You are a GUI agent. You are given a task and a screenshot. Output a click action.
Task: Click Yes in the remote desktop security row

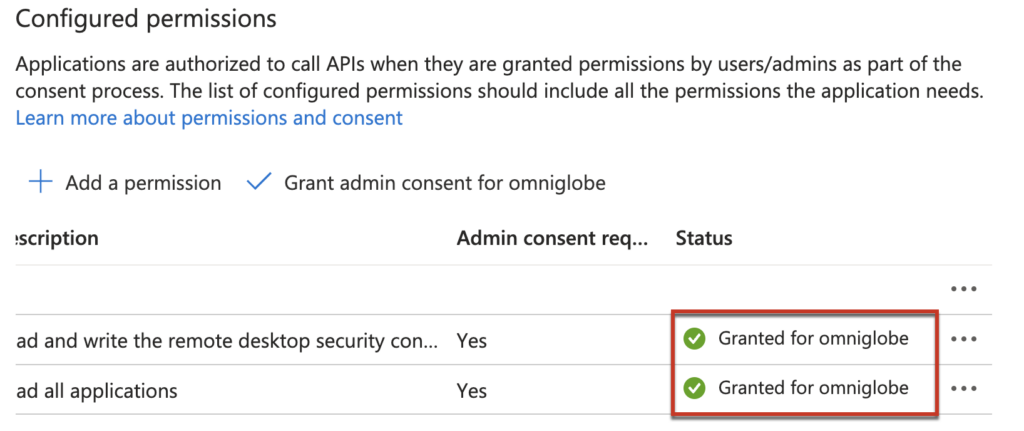[471, 341]
